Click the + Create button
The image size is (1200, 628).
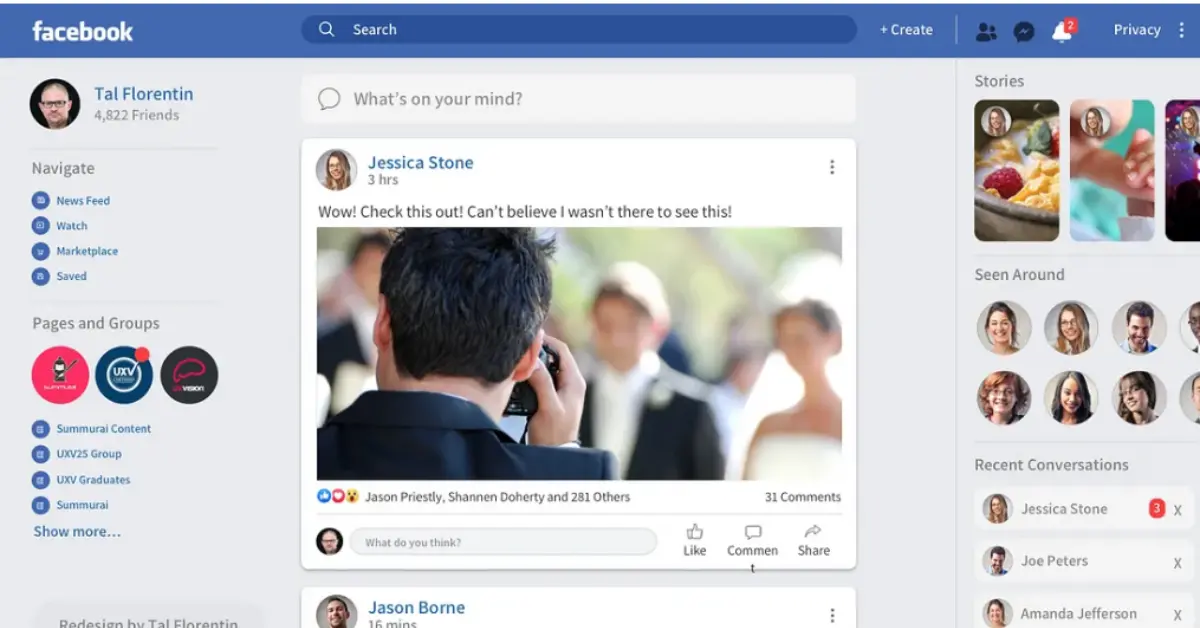[906, 30]
